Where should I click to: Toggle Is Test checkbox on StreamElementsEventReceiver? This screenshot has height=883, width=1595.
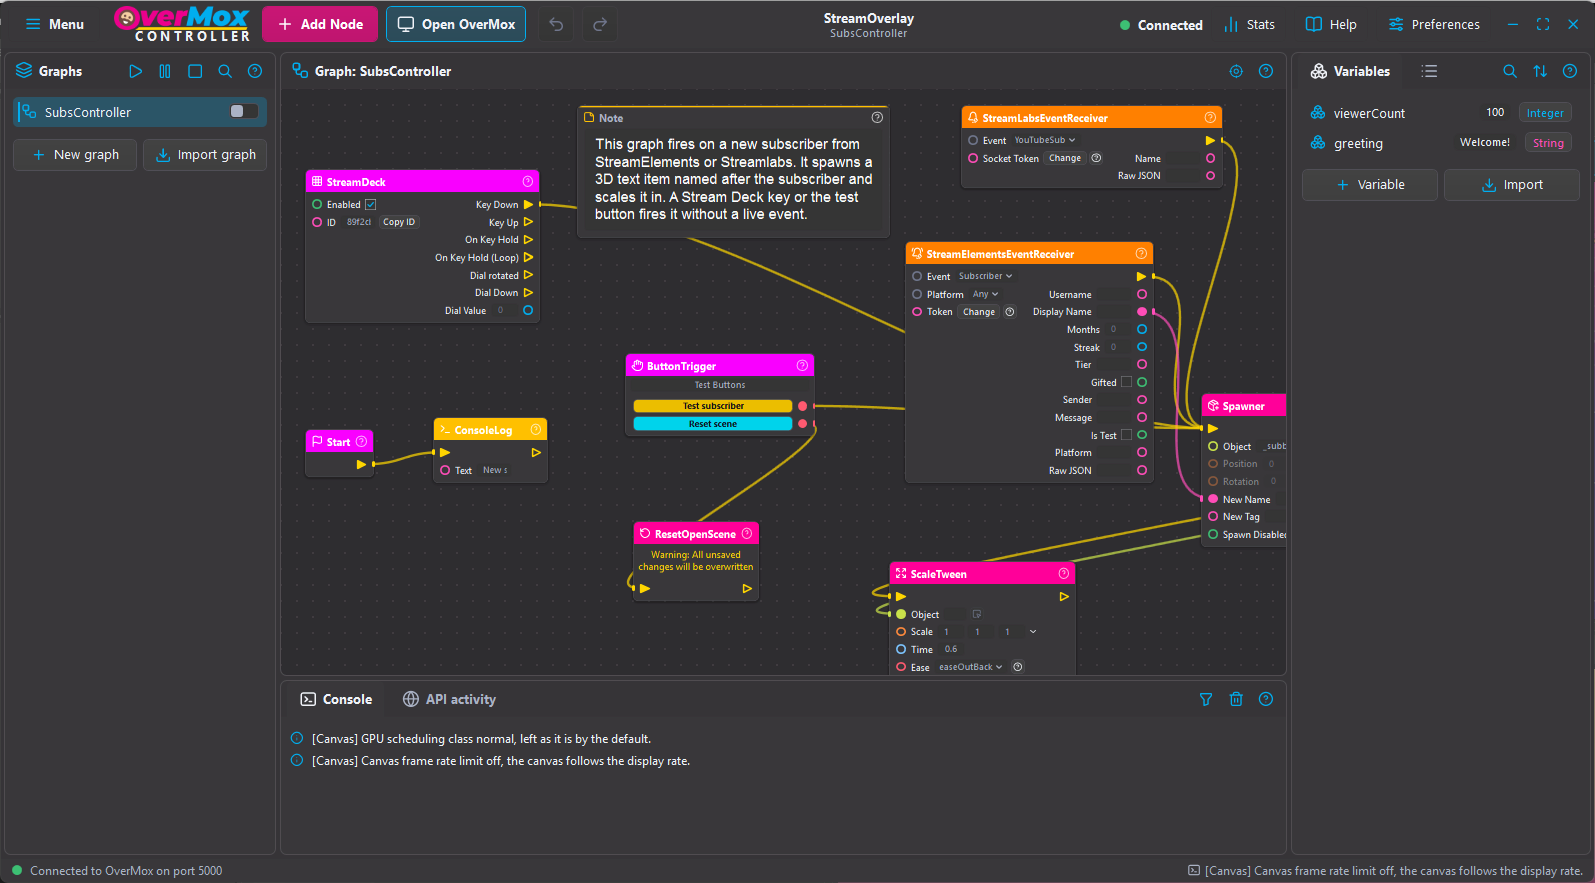[x=1126, y=435]
